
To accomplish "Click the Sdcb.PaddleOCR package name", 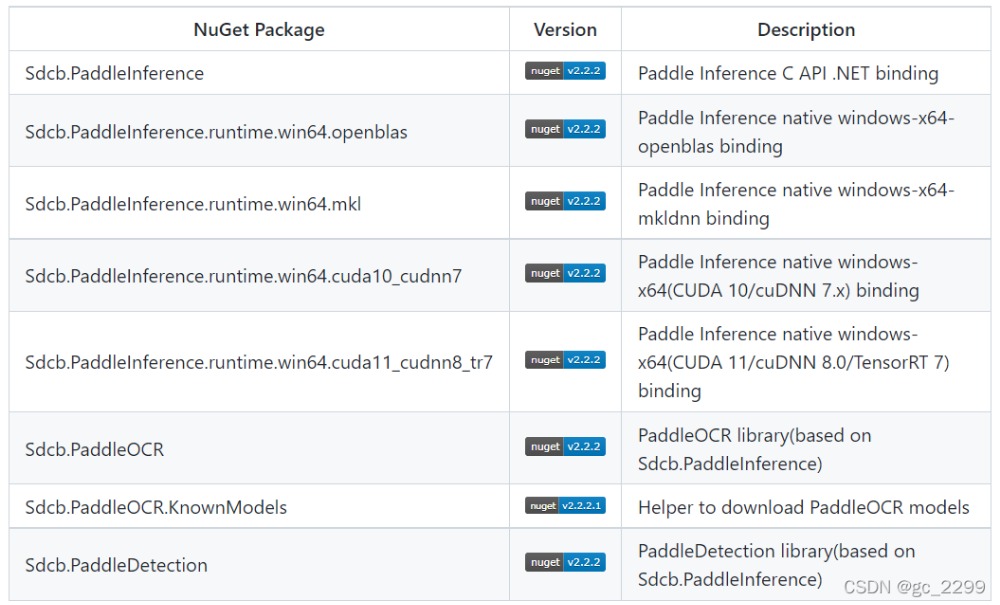I will pyautogui.click(x=94, y=449).
